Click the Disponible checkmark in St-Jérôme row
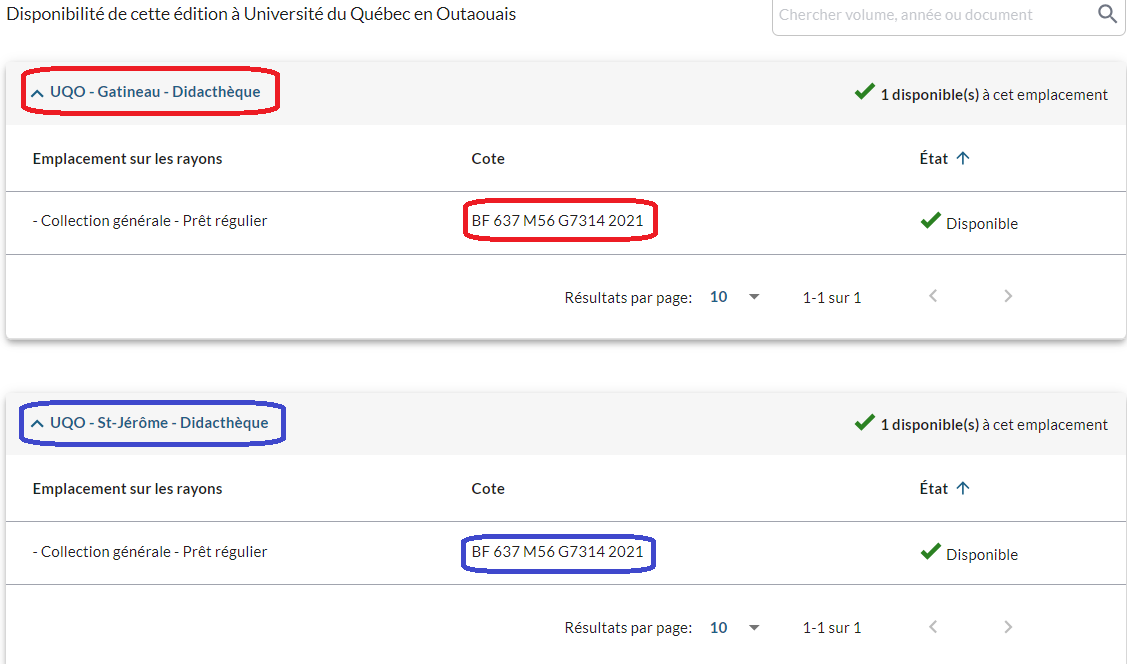1127x664 pixels. coord(930,552)
